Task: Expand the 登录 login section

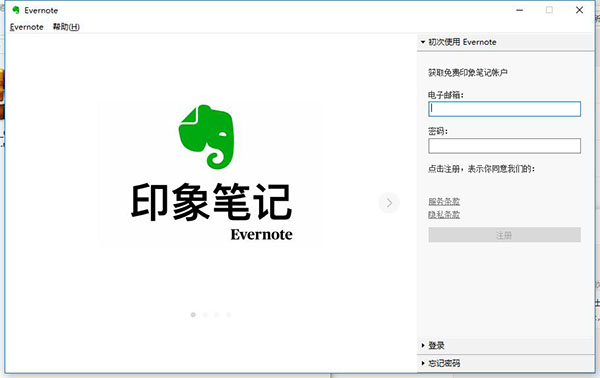Action: [505, 345]
